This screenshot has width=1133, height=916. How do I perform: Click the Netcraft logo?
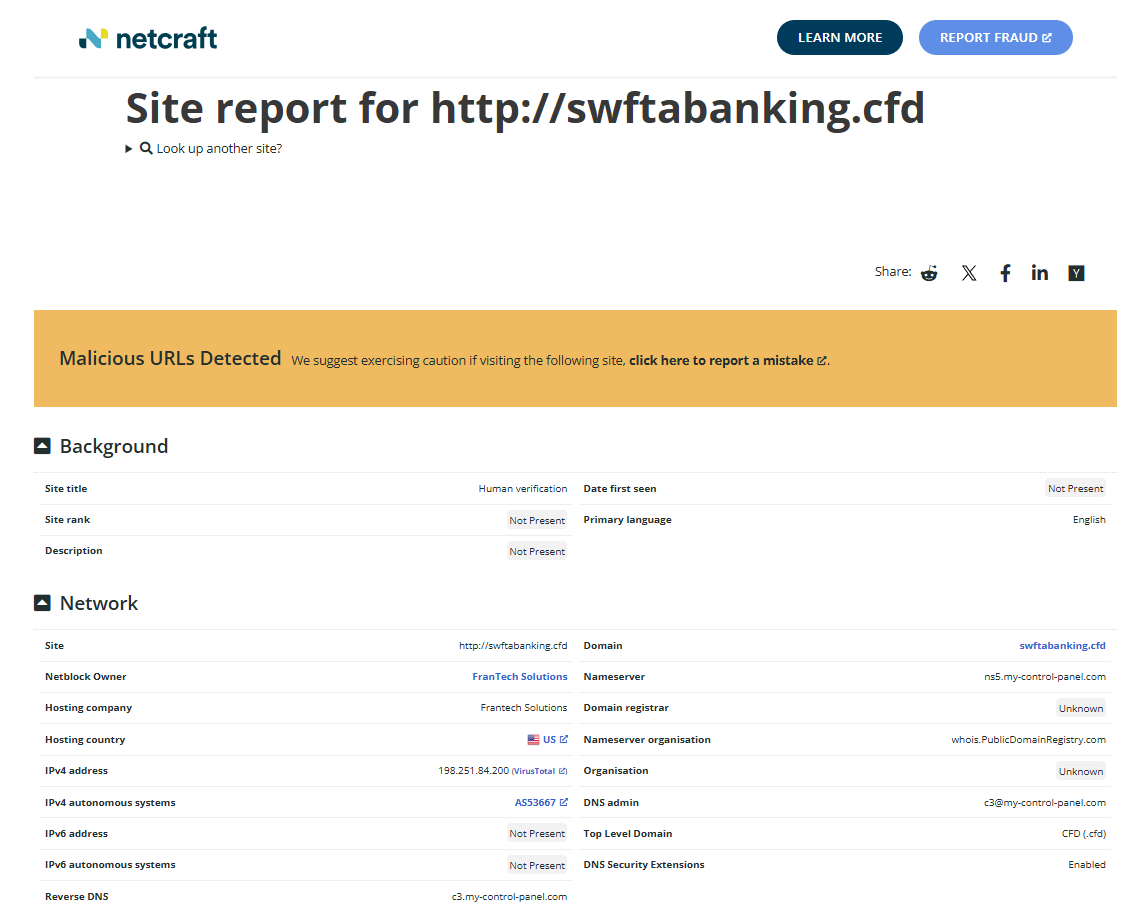point(148,38)
